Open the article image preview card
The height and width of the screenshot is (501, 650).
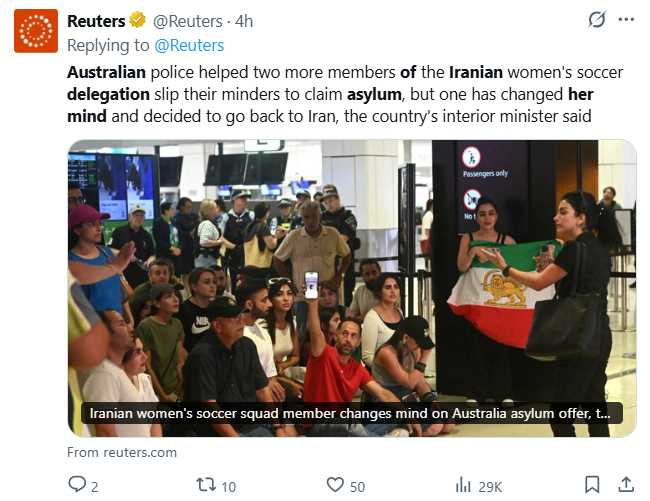(x=352, y=288)
